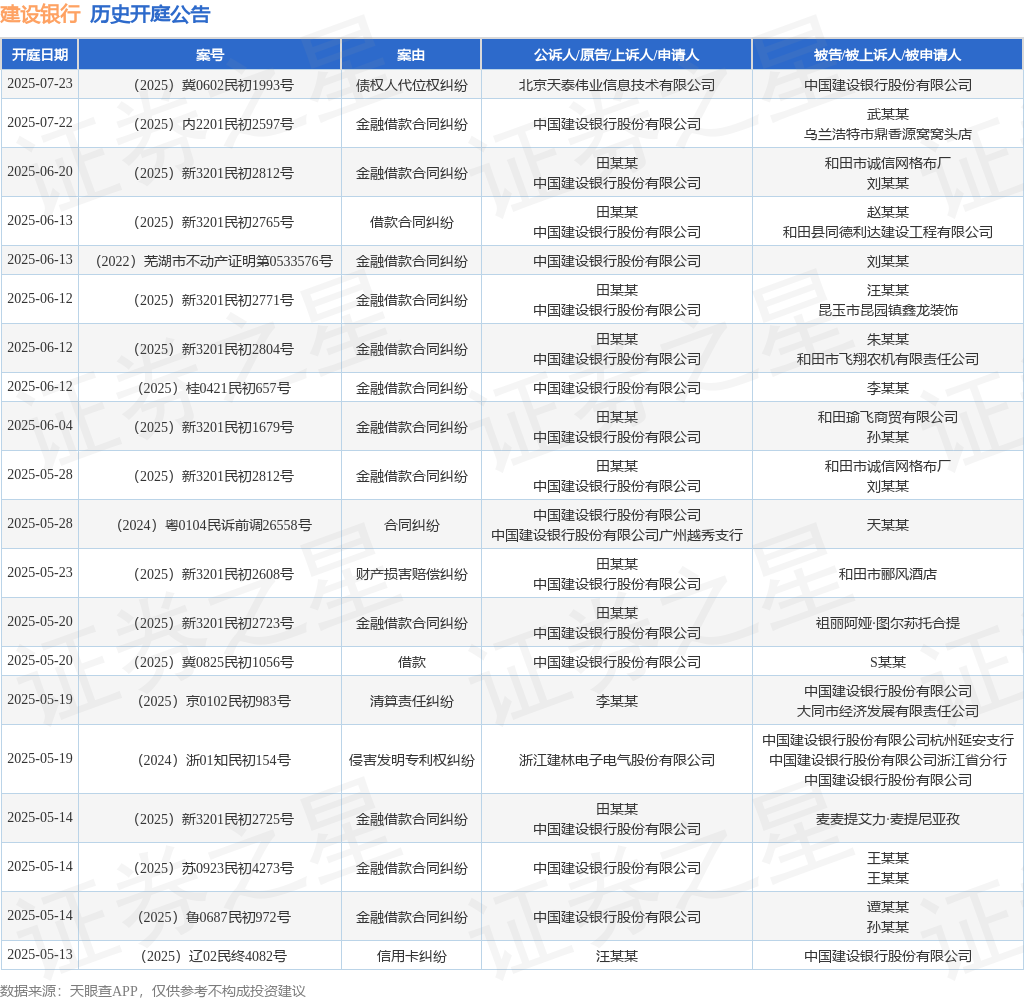Click defendant 和田市飞翔农机有限责任公司
The image size is (1024, 1000).
[x=888, y=359]
